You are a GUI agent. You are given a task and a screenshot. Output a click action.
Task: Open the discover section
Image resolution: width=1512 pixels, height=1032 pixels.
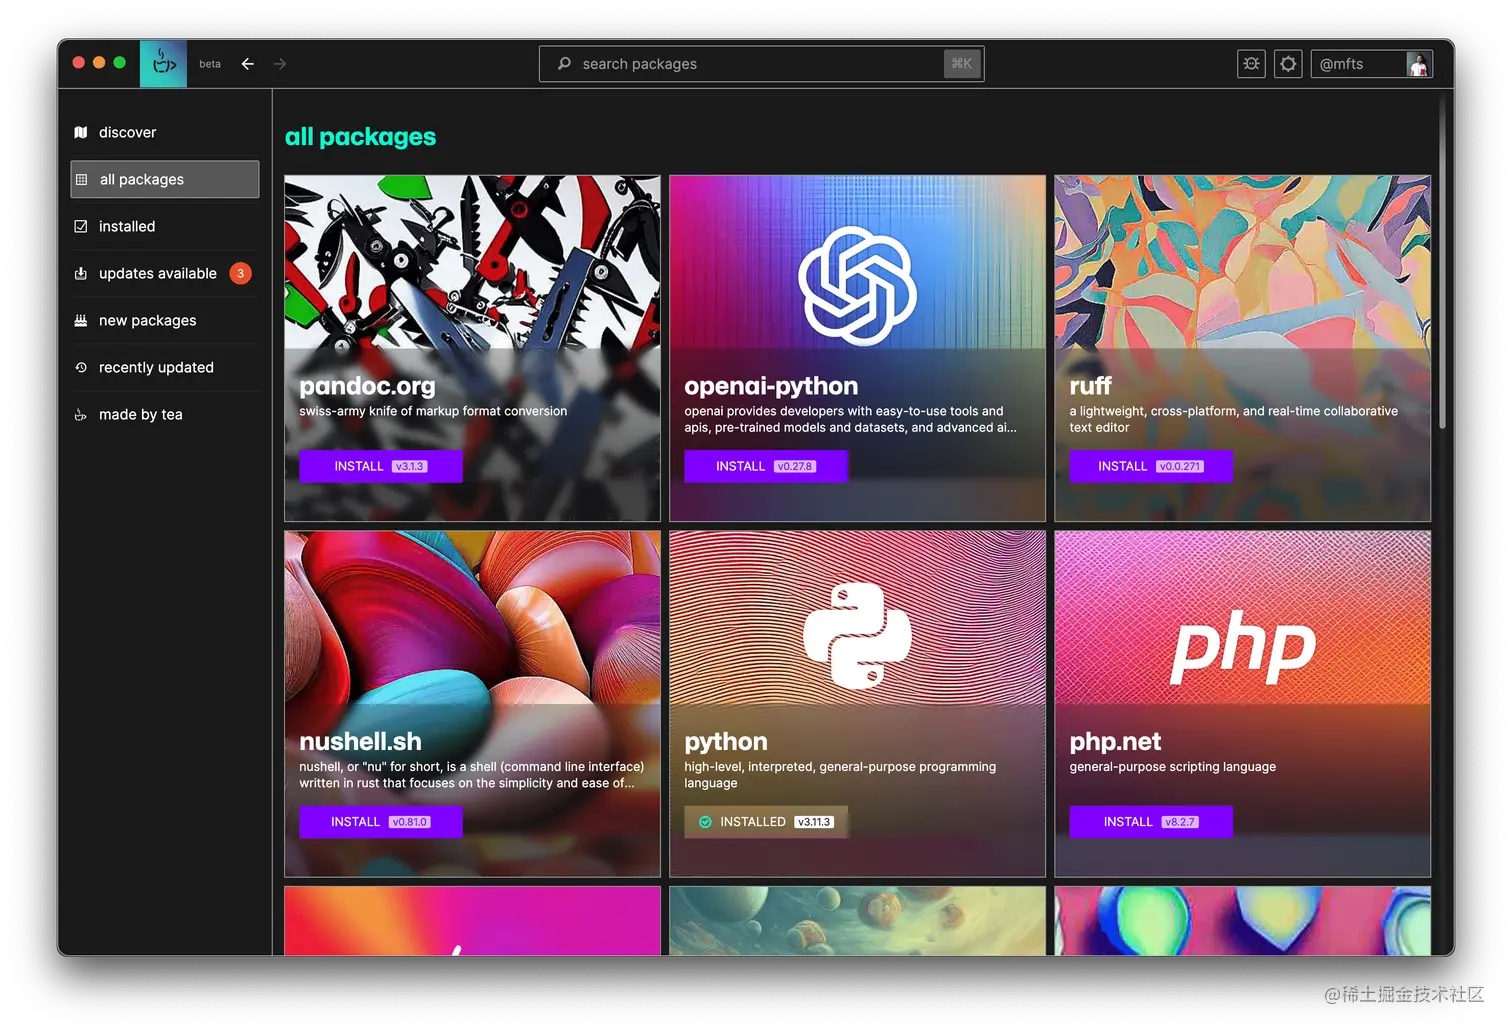click(x=165, y=132)
